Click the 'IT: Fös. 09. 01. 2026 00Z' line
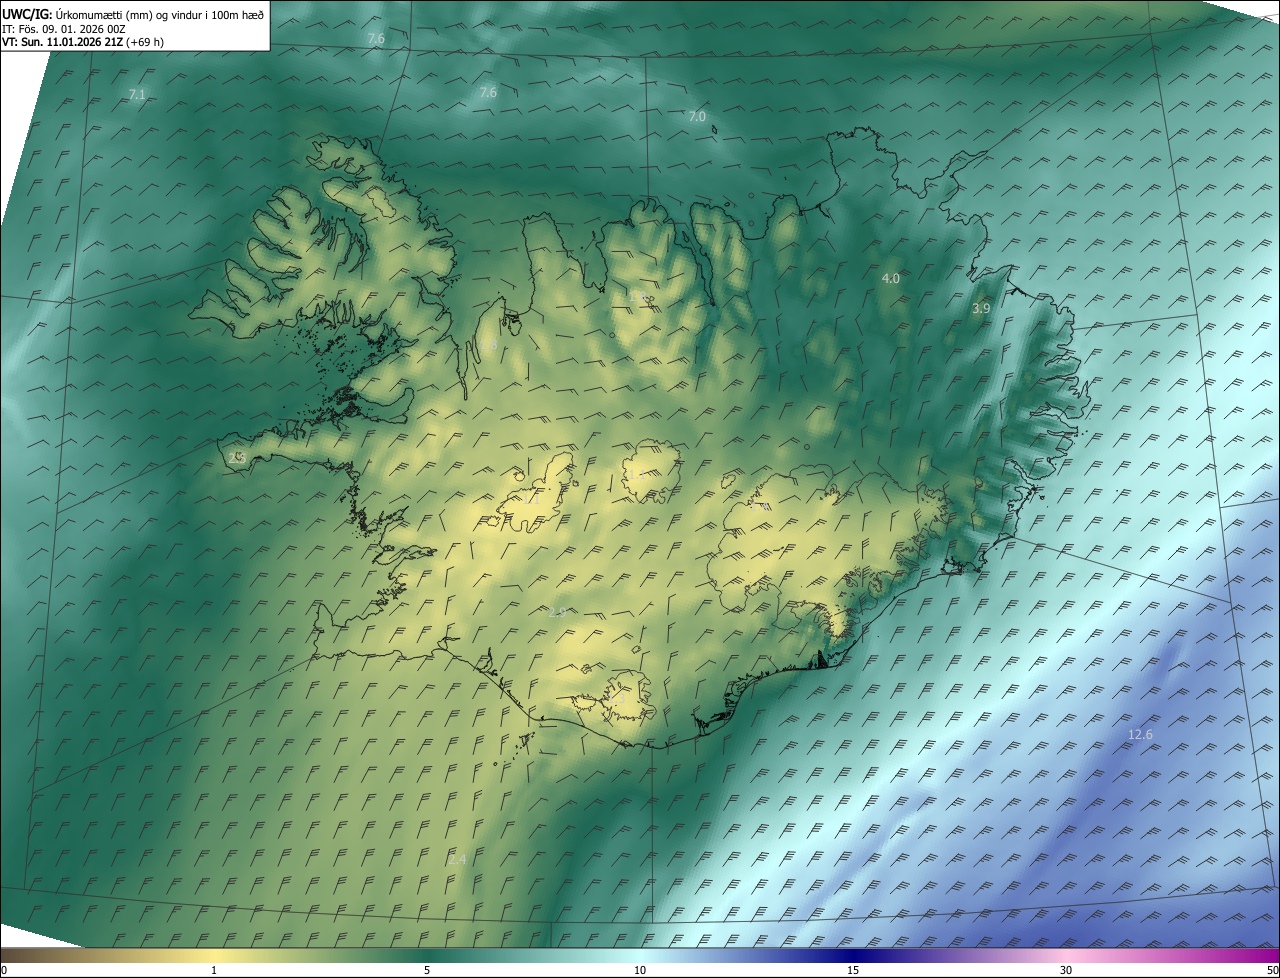This screenshot has width=1280, height=978. point(63,29)
